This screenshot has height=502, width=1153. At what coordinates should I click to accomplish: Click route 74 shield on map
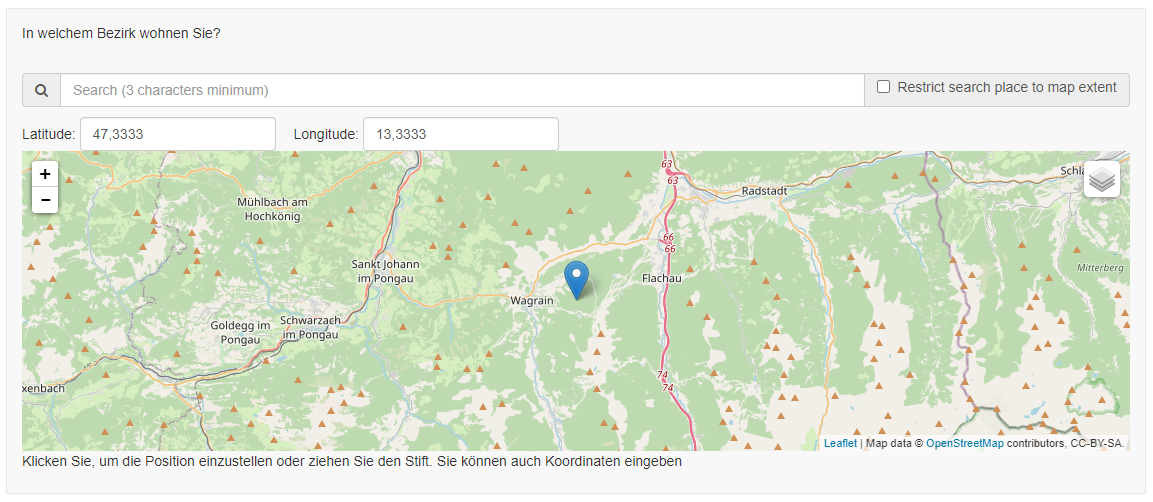click(664, 375)
